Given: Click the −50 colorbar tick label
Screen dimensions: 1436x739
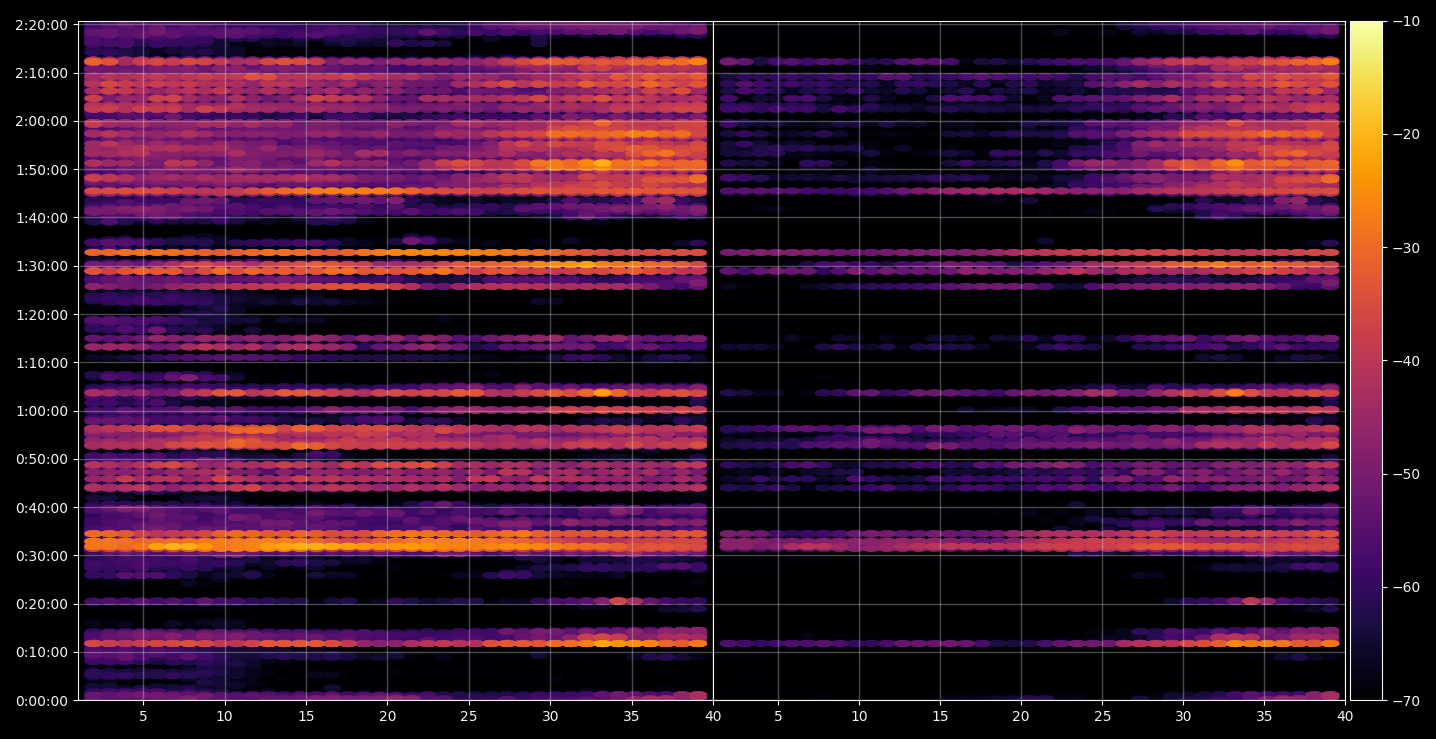Looking at the screenshot, I should point(1405,474).
